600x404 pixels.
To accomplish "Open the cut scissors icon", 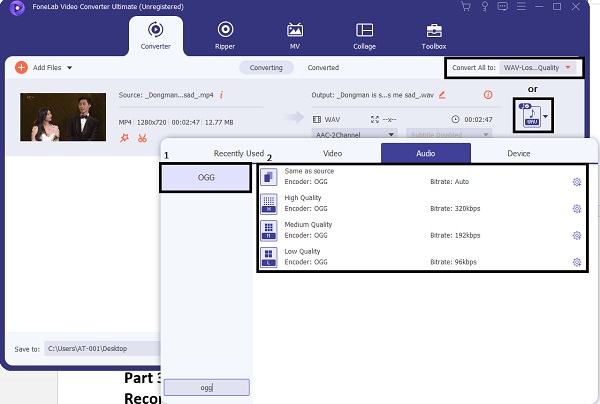I will [142, 138].
